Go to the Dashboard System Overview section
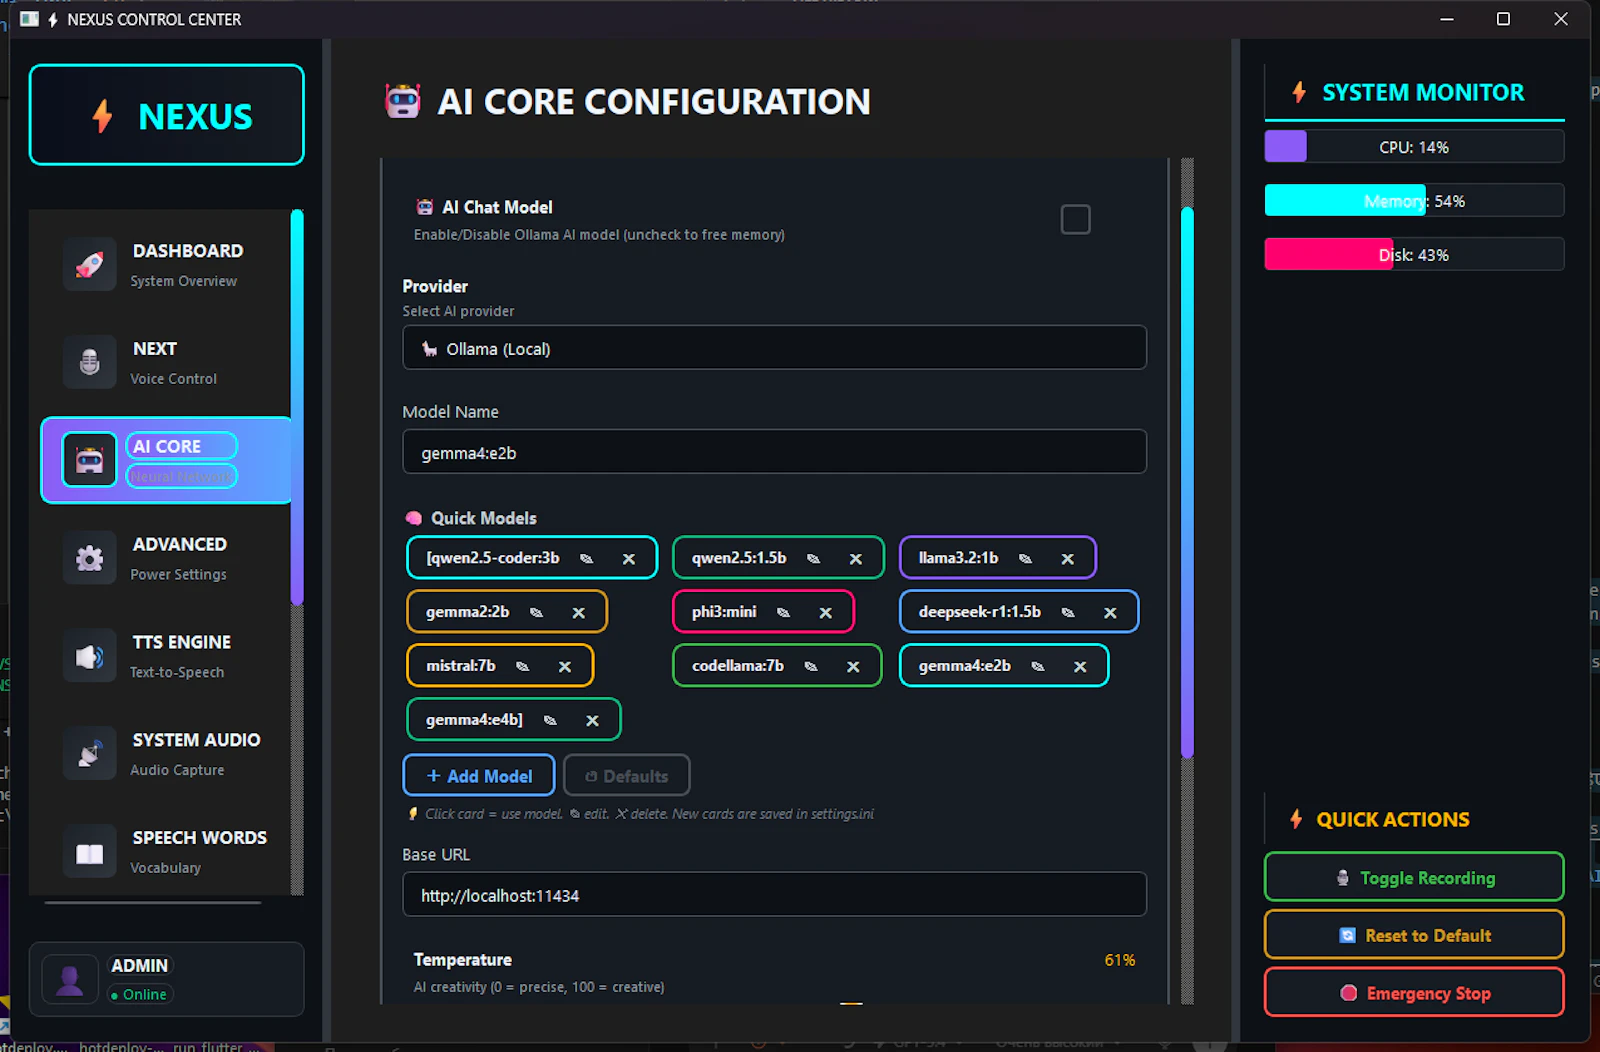1600x1052 pixels. coord(166,264)
